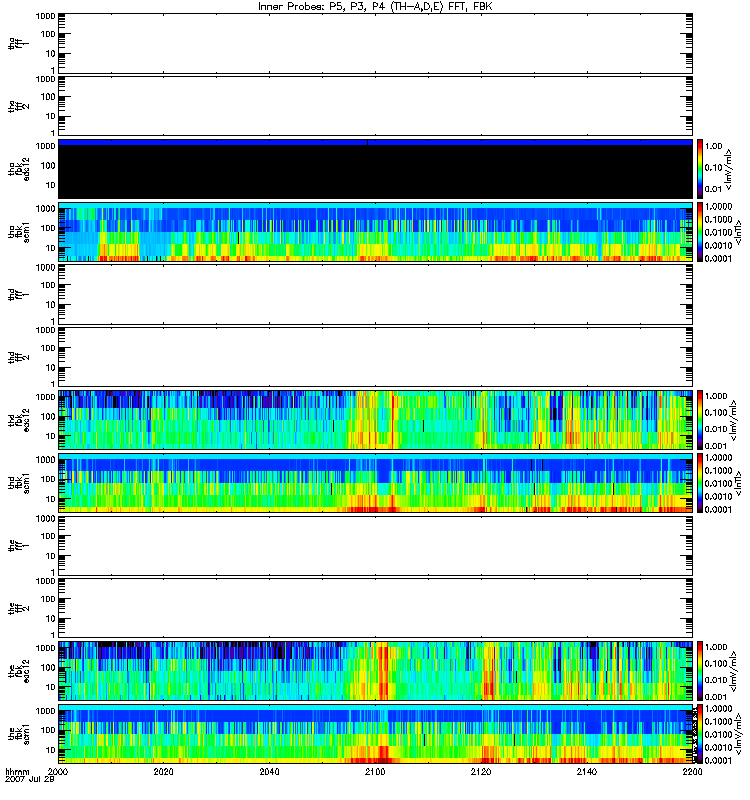Select the tha fbk edc12 color bar
750x800 pixels.
click(700, 169)
